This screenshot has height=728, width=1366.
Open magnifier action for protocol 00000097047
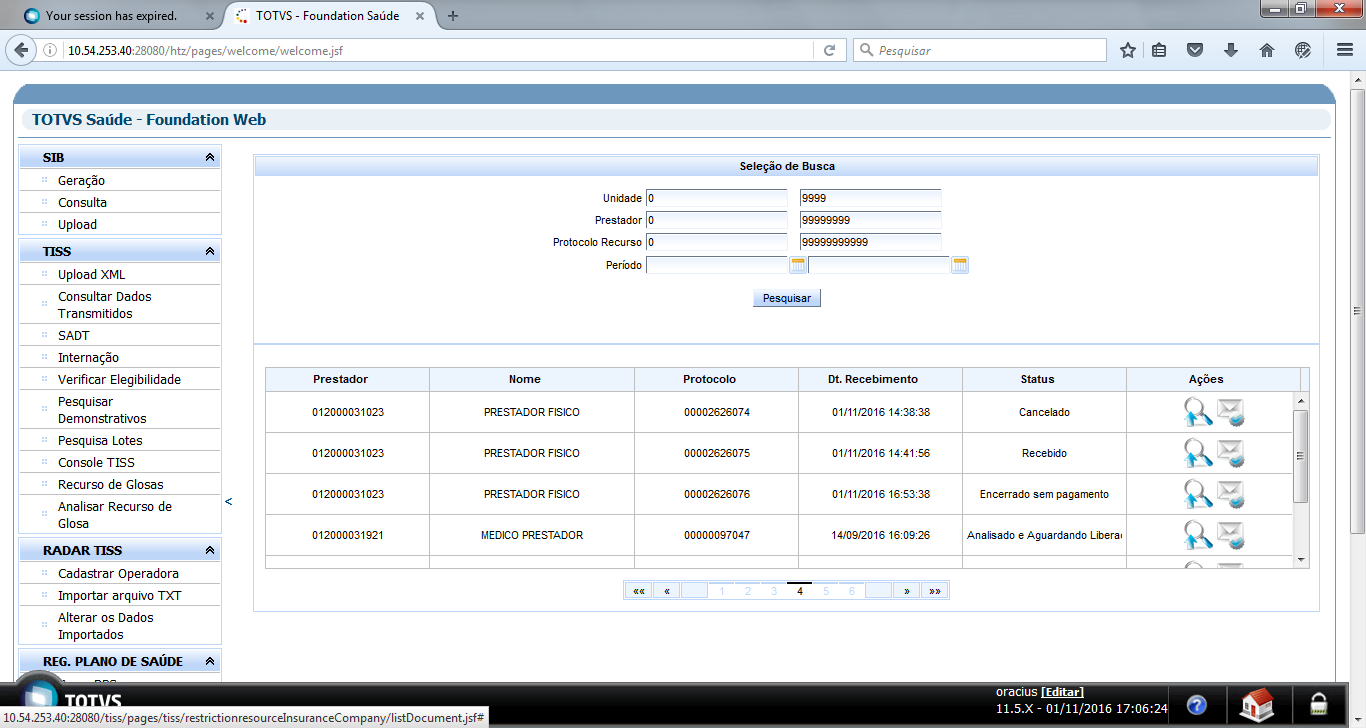coord(1198,535)
